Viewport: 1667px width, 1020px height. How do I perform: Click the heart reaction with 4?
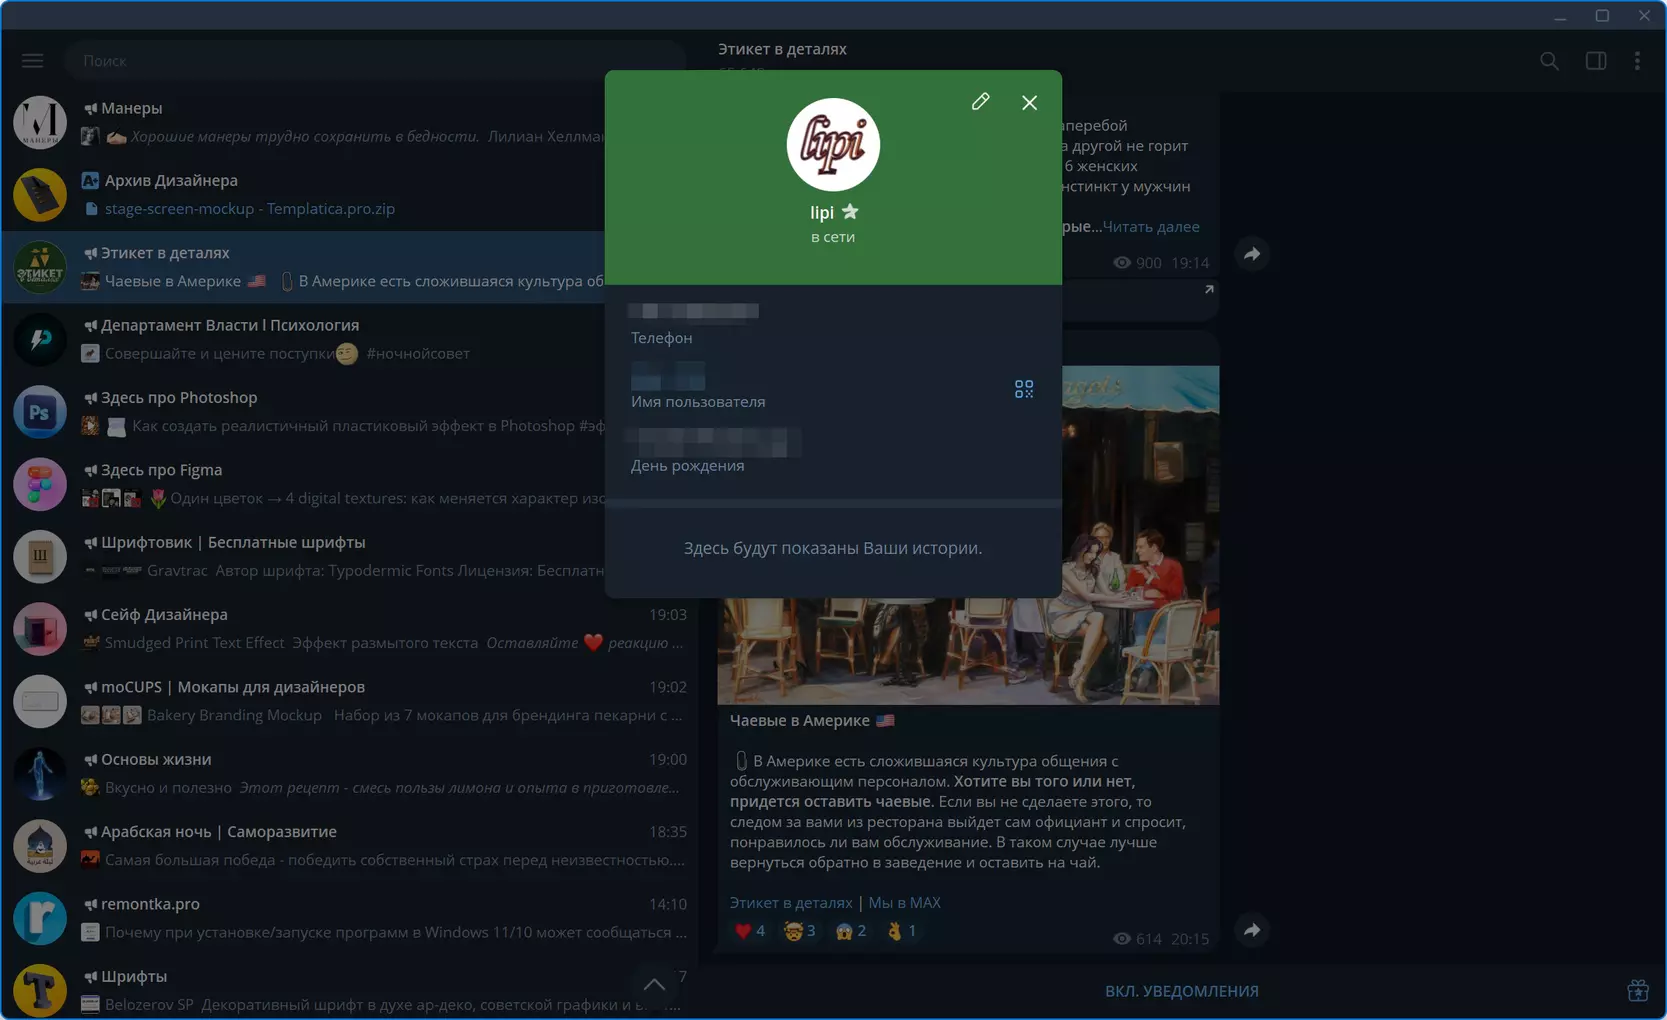pos(750,931)
